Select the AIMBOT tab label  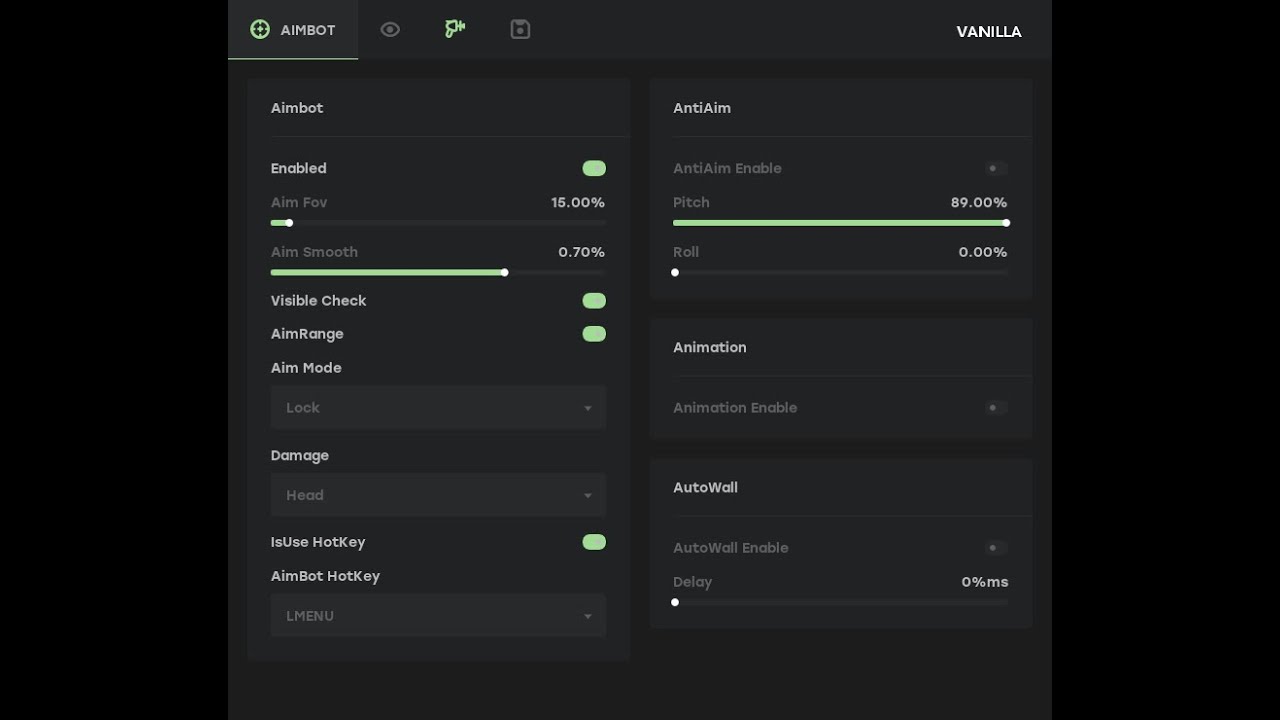coord(308,30)
